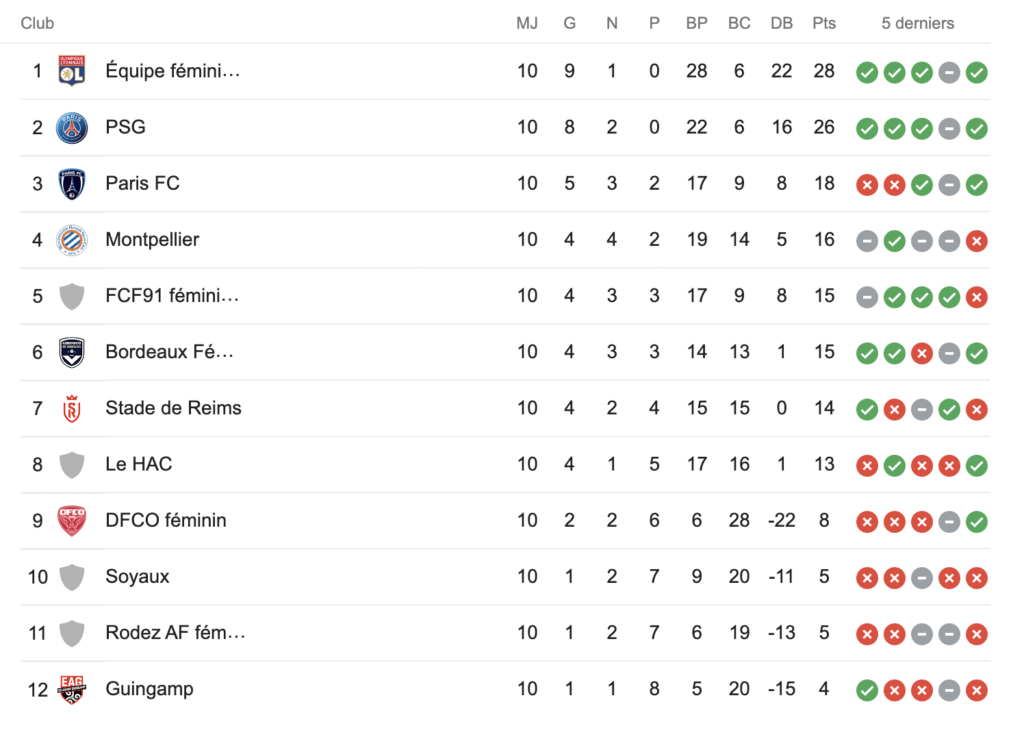Click the '5 derniers' column header
The width and height of the screenshot is (1024, 737).
tap(918, 24)
